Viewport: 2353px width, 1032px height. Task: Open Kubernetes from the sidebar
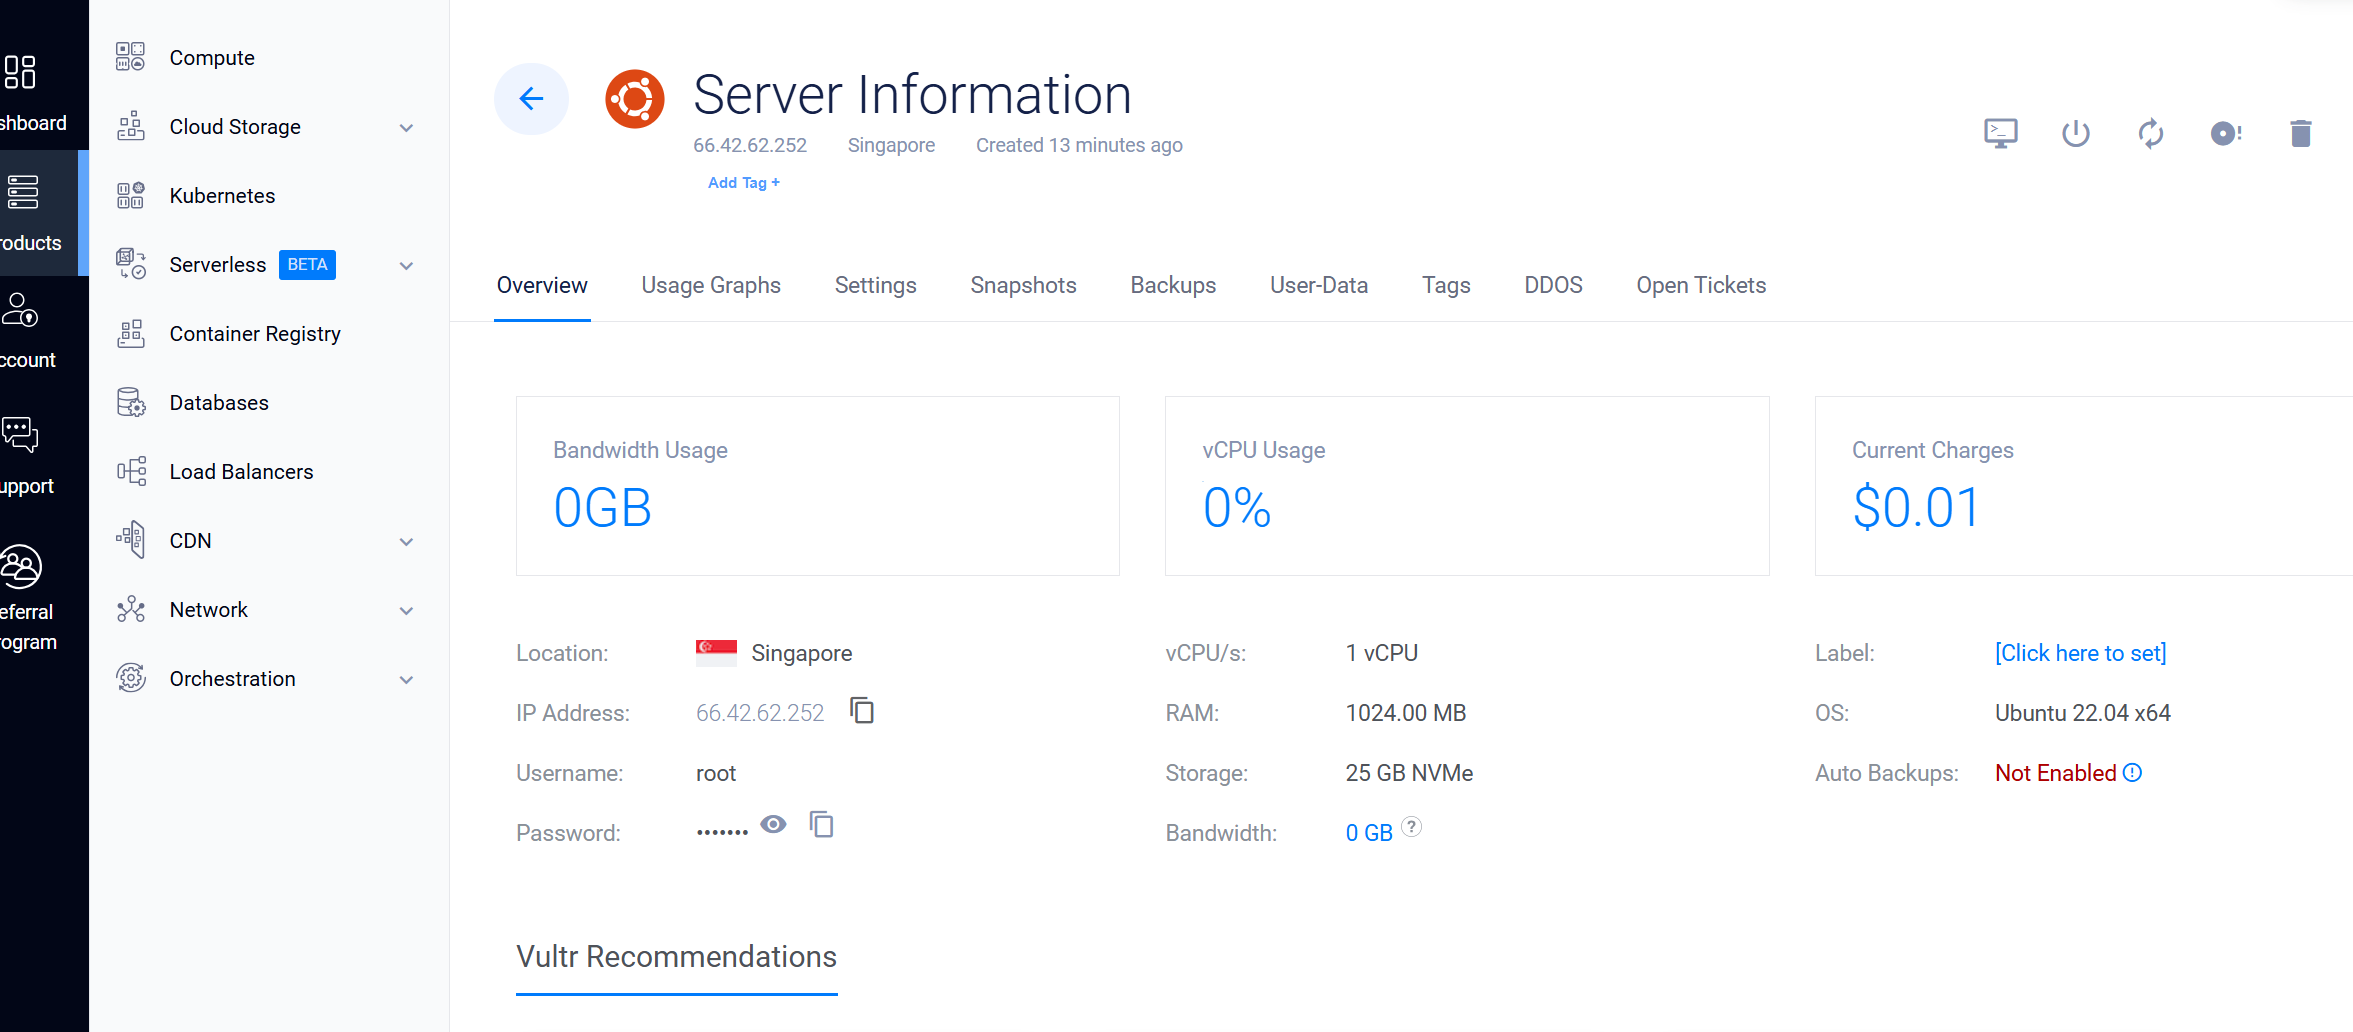point(222,196)
